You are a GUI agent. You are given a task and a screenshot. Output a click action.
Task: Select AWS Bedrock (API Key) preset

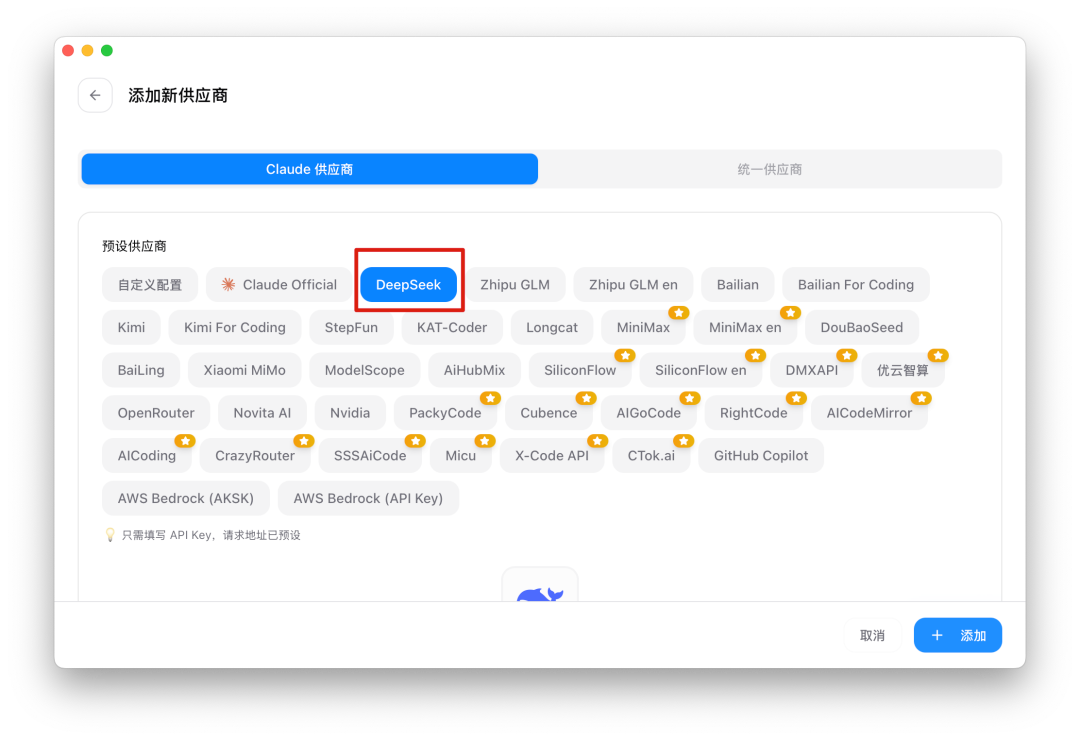[368, 498]
